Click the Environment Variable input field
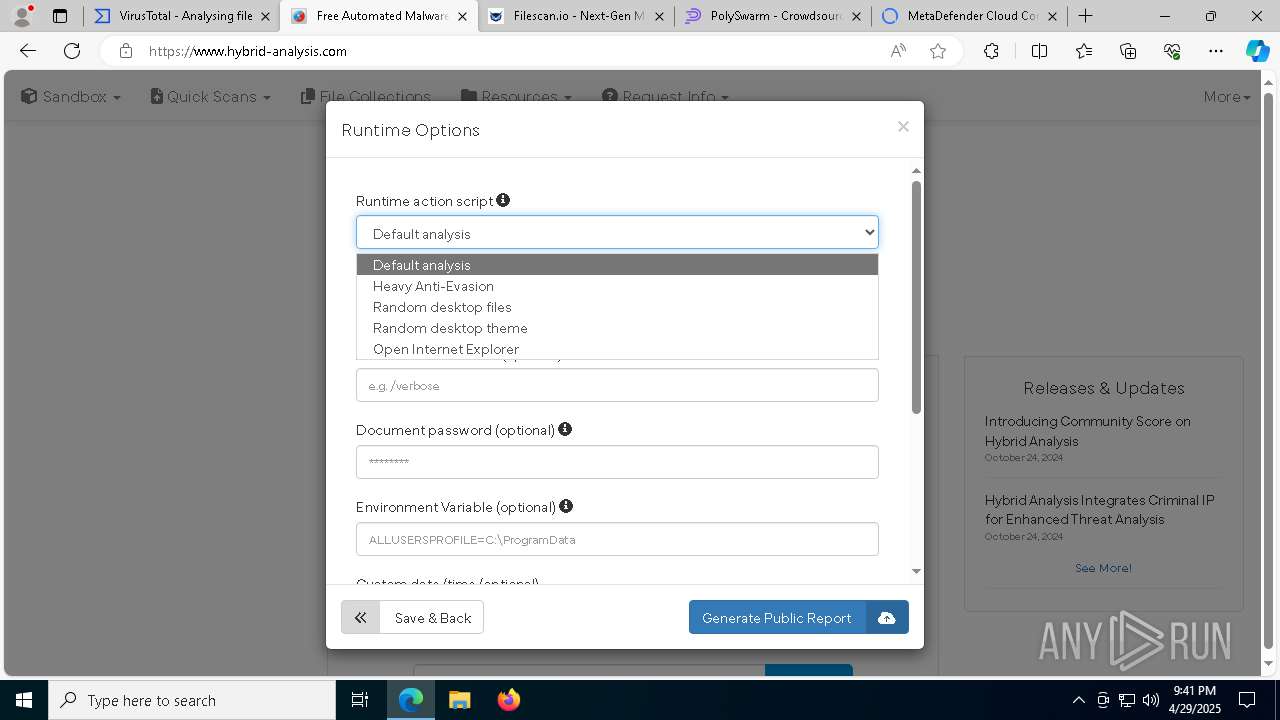This screenshot has height=720, width=1280. (617, 539)
